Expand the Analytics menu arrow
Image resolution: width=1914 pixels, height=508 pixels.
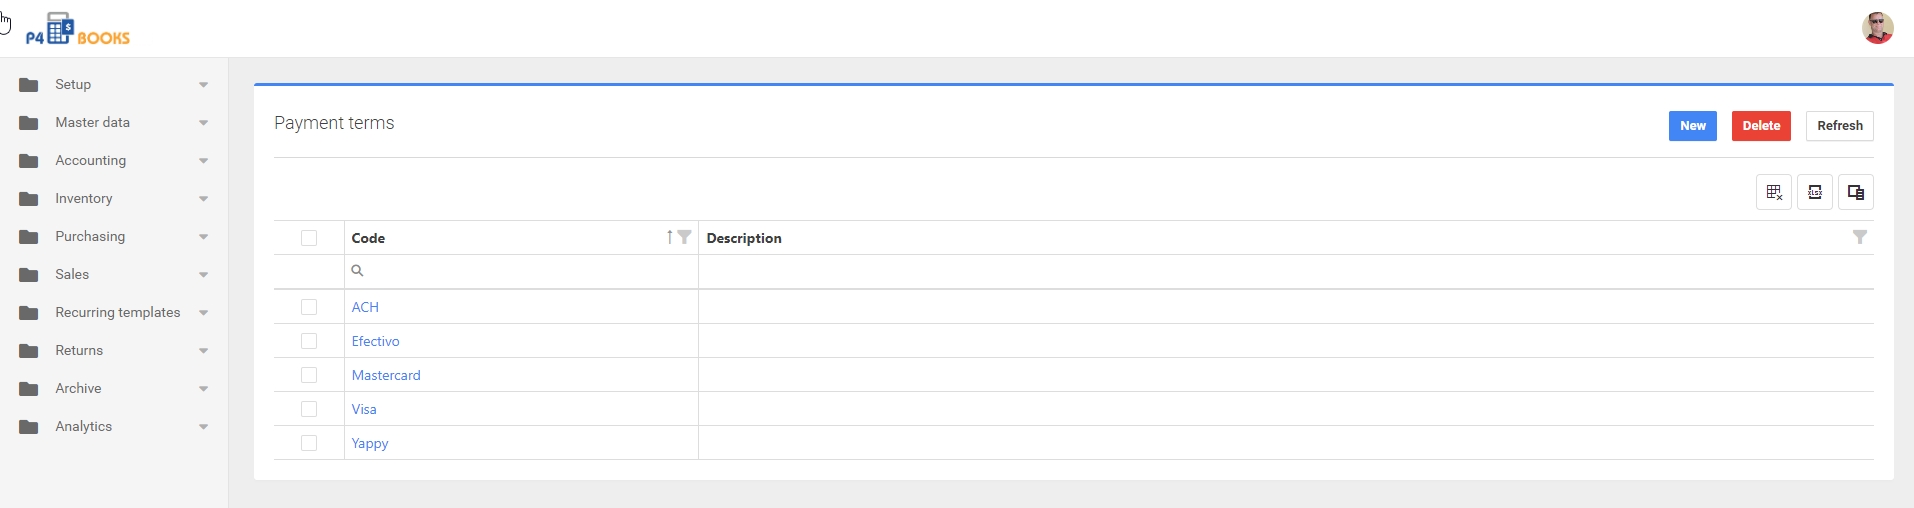click(203, 427)
